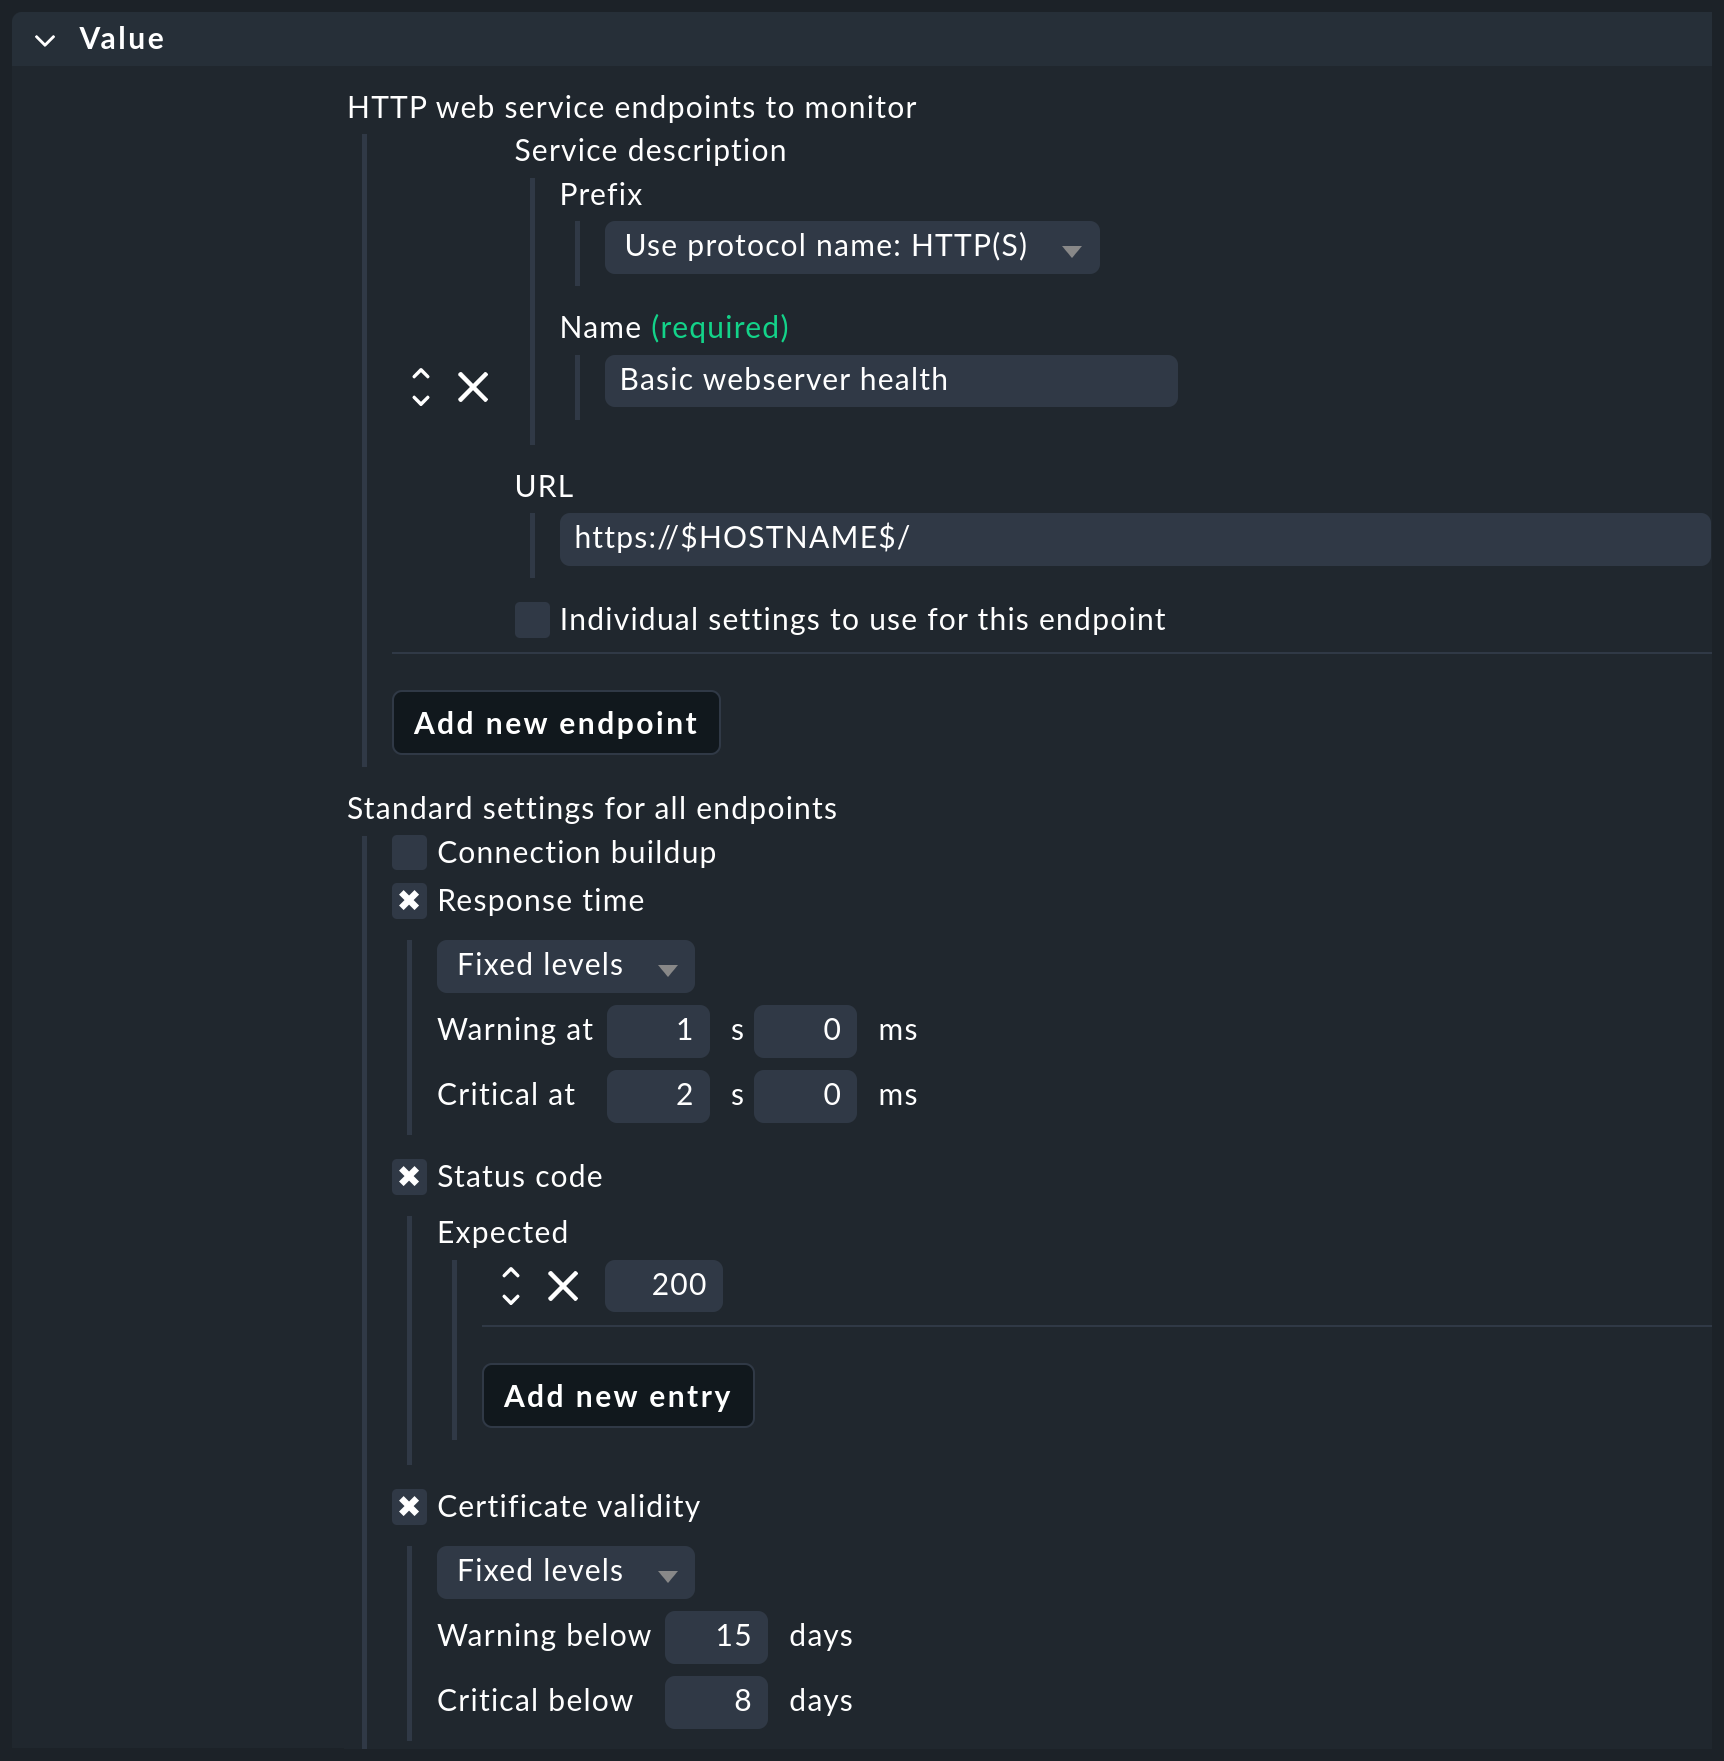
Task: Select the Warning at seconds value
Action: click(658, 1030)
